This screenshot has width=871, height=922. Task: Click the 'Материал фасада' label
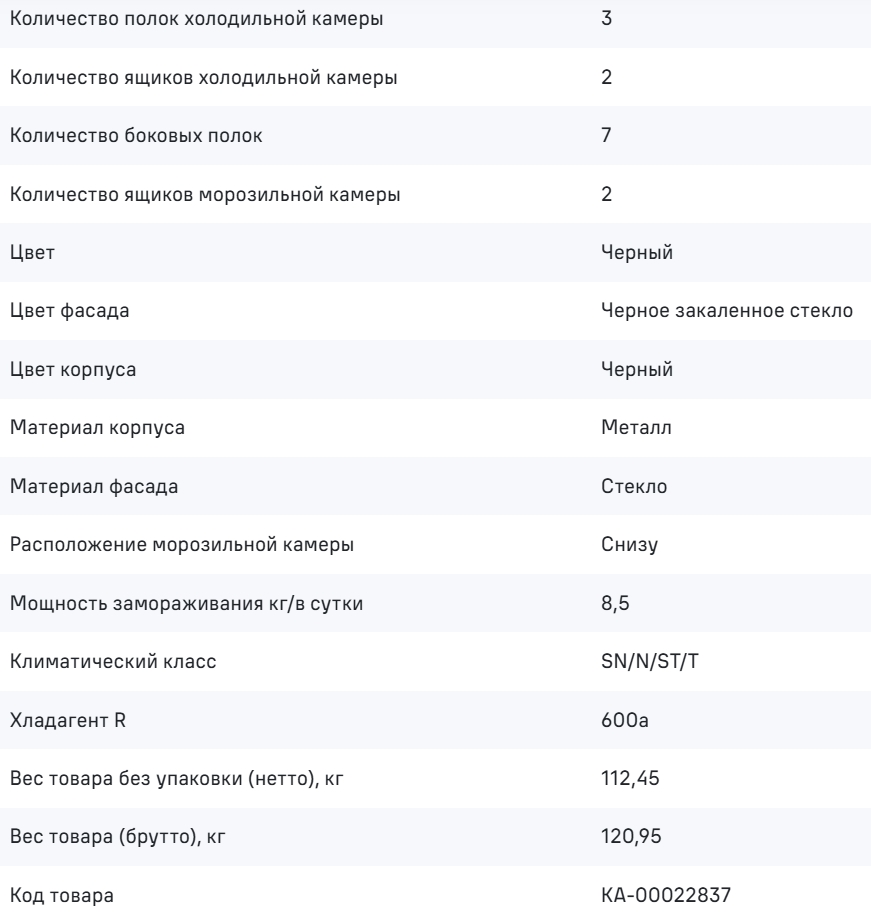click(94, 487)
